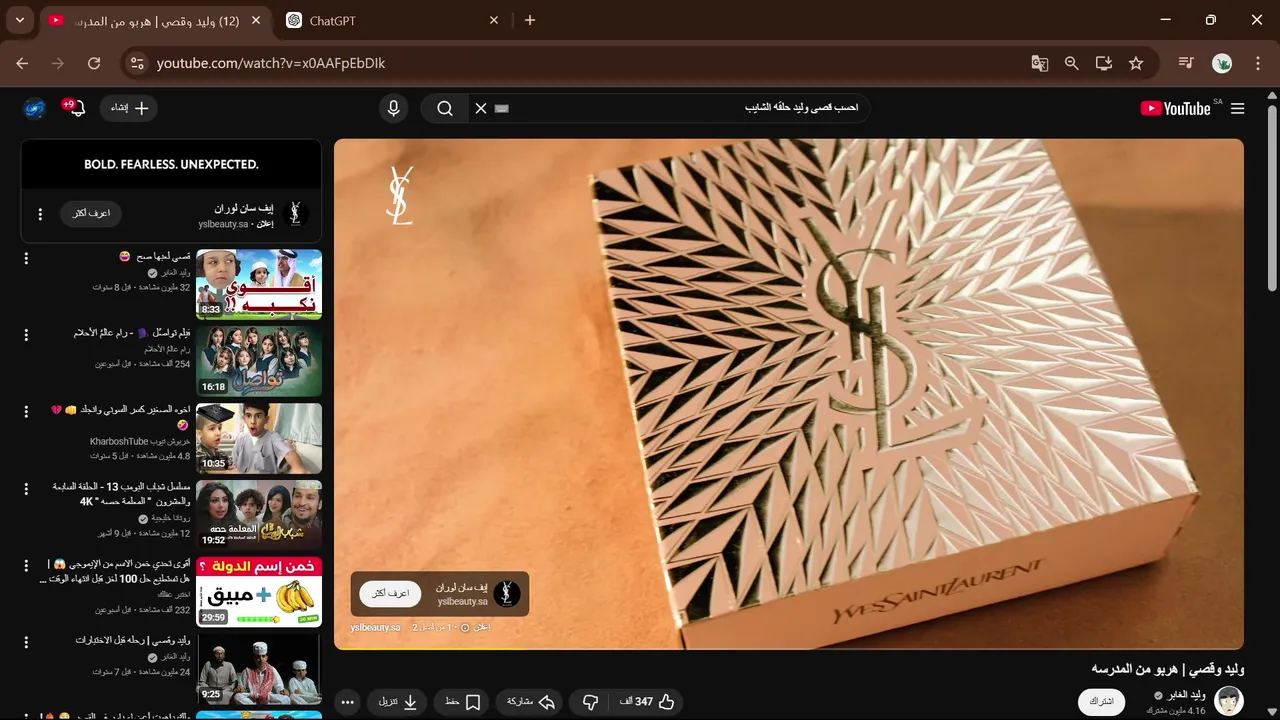Close the ChatGPT tab
The image size is (1280, 720).
(493, 20)
